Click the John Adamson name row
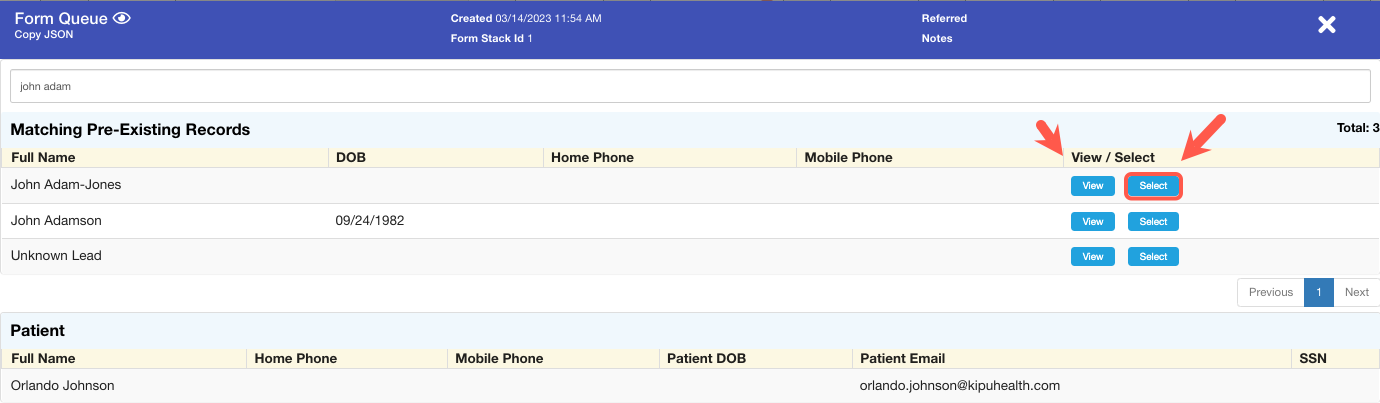This screenshot has height=403, width=1380. (x=56, y=220)
